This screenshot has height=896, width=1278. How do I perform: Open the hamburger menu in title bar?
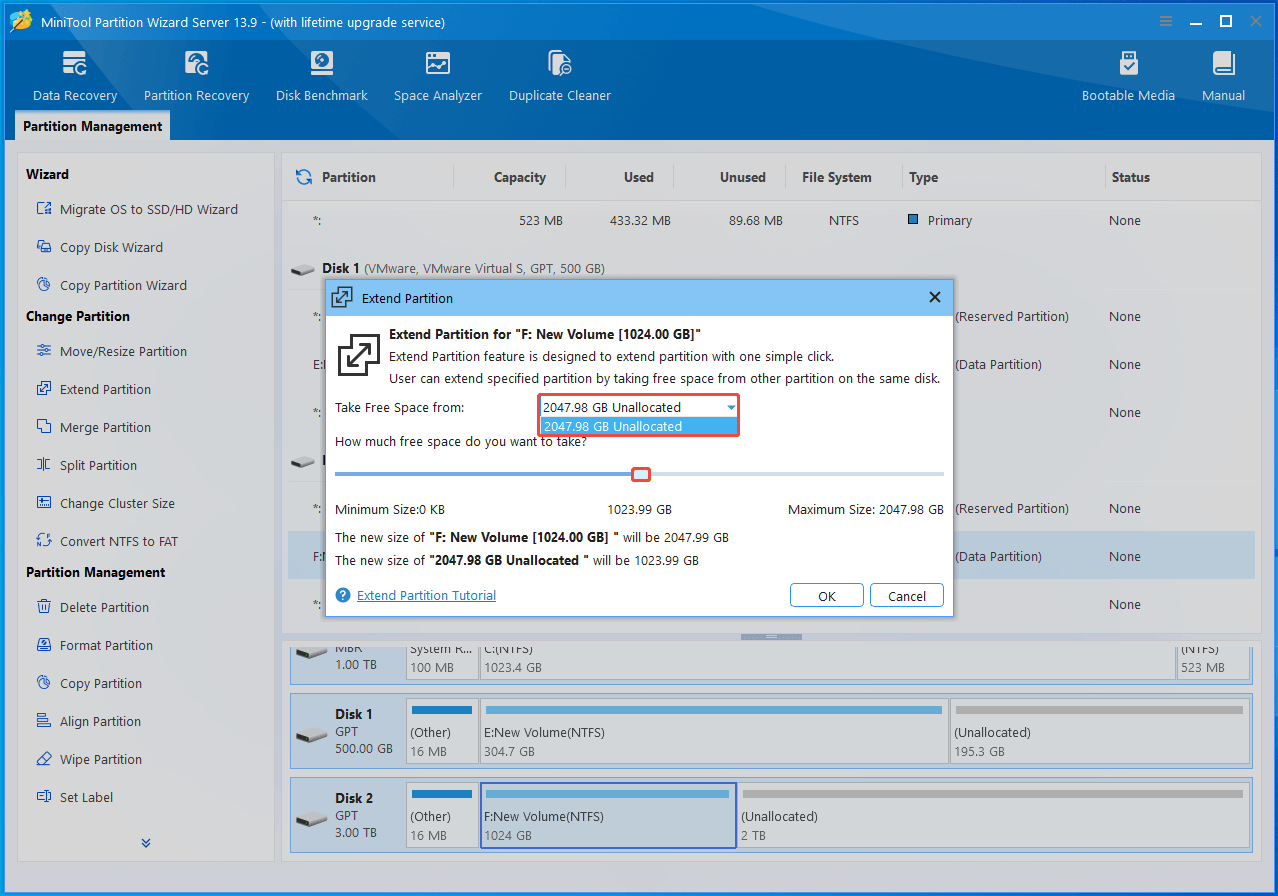pyautogui.click(x=1165, y=21)
